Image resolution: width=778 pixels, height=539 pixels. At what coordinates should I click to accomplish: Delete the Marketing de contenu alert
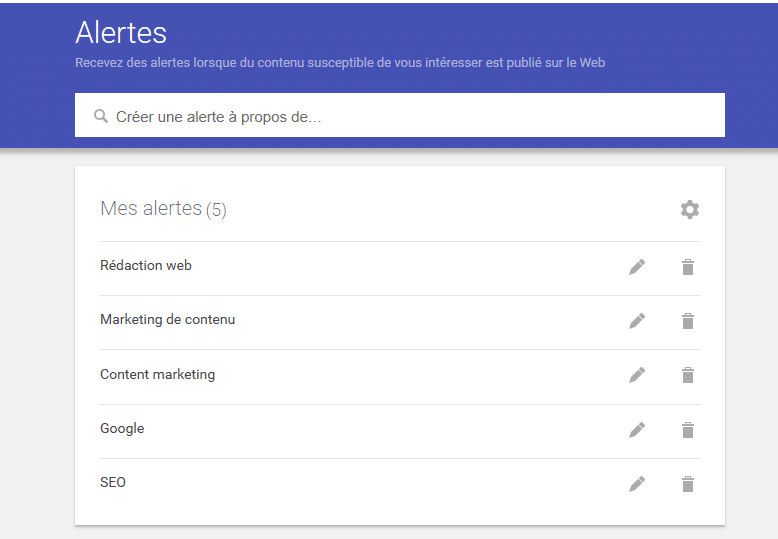[x=688, y=321]
